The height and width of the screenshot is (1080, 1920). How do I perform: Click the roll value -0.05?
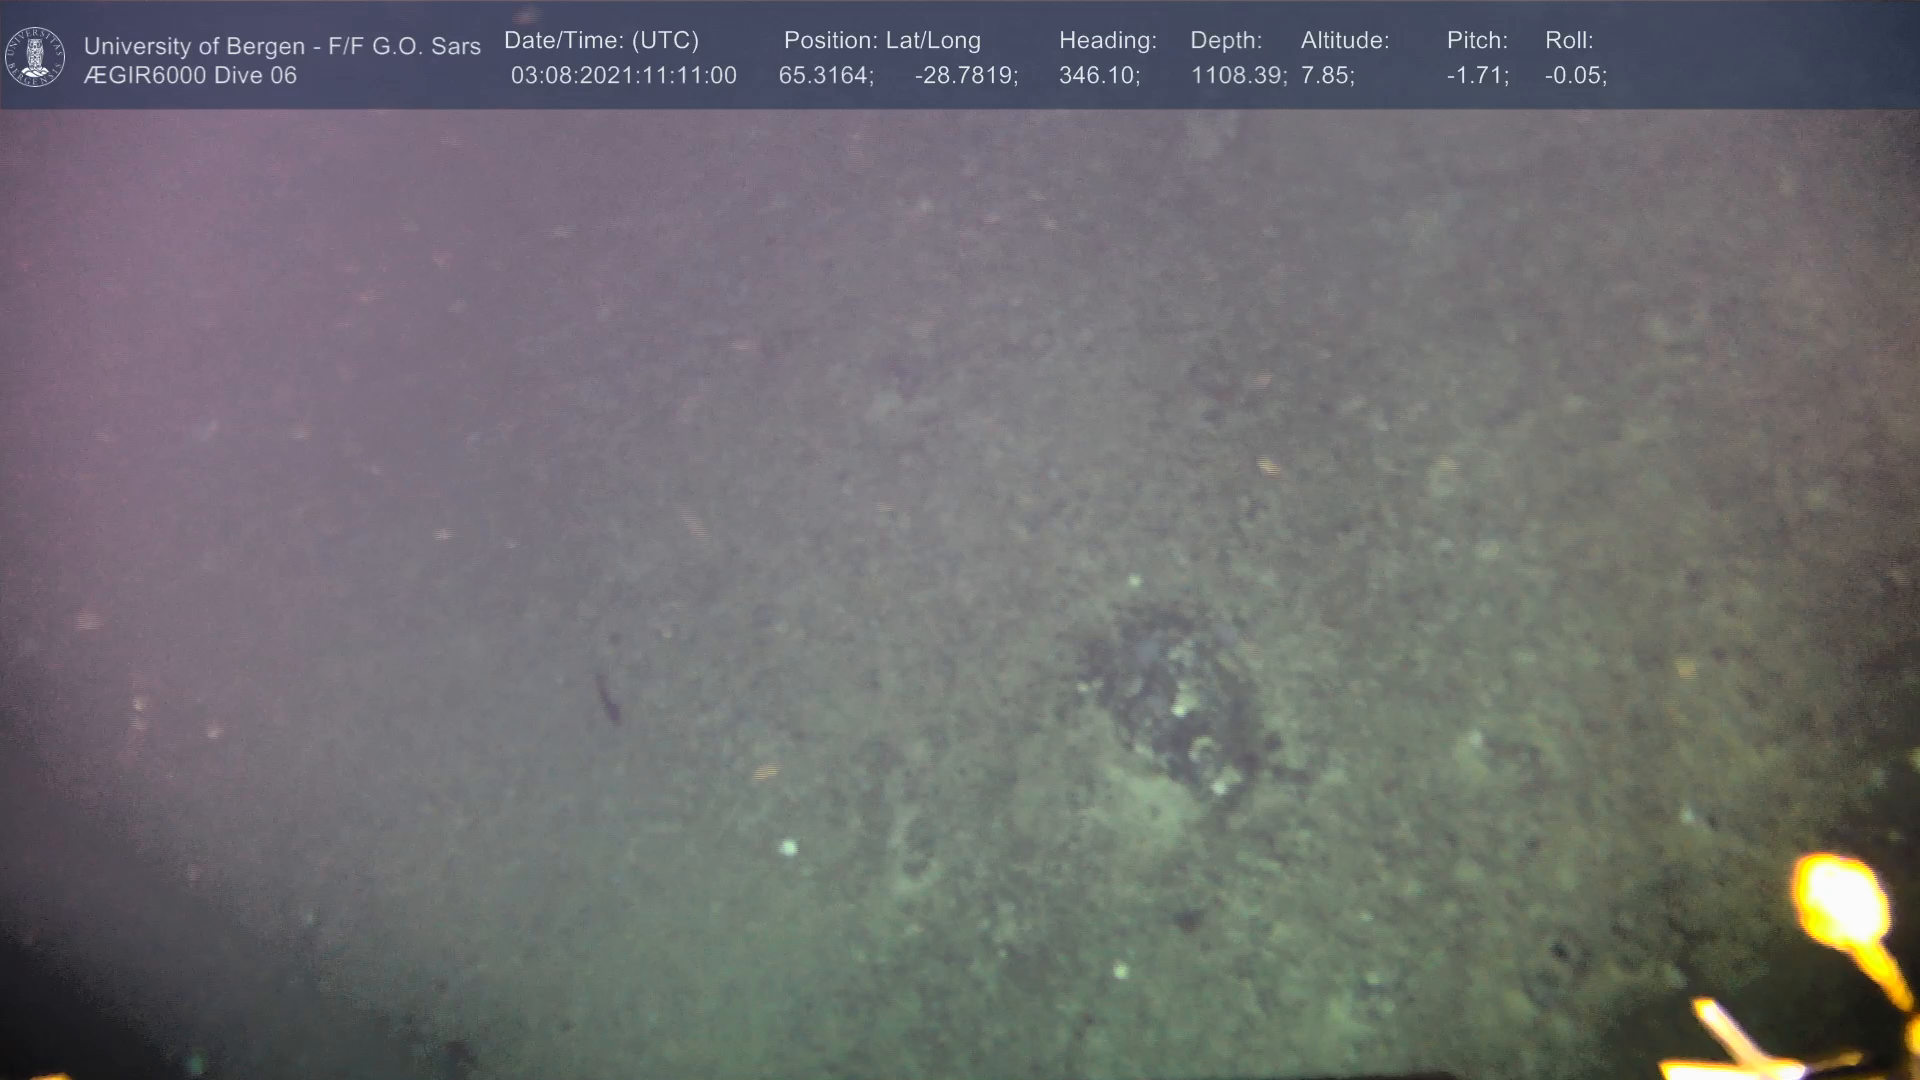click(1575, 76)
